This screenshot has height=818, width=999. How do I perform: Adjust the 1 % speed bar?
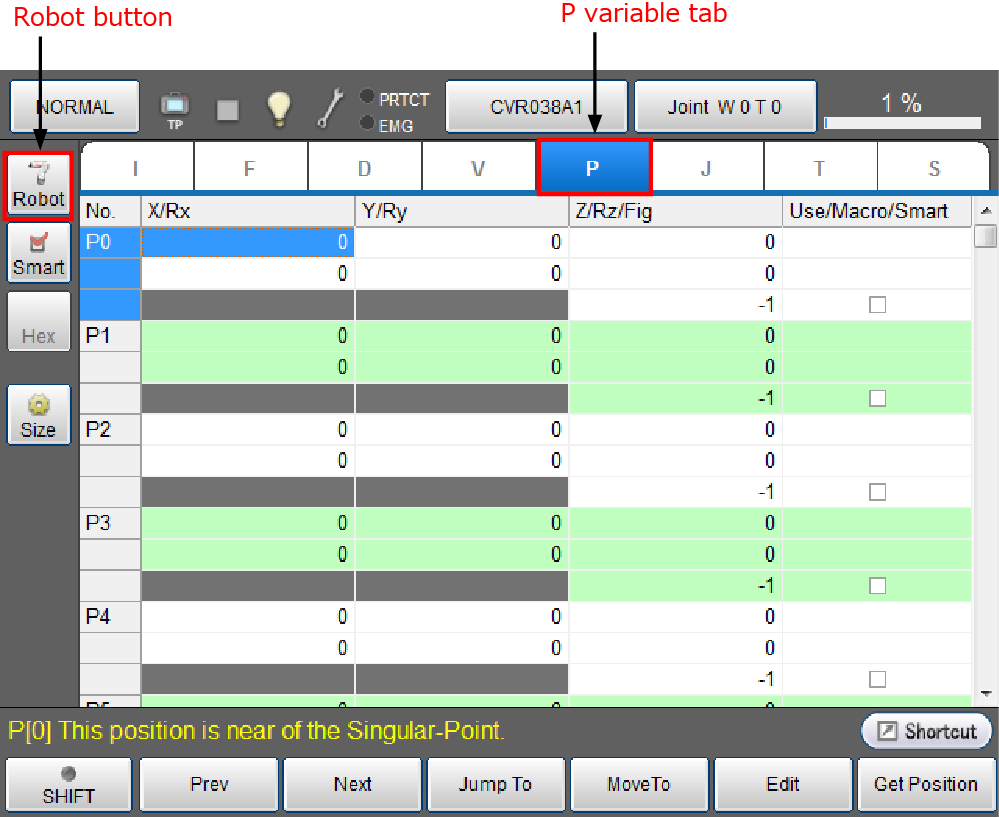901,123
